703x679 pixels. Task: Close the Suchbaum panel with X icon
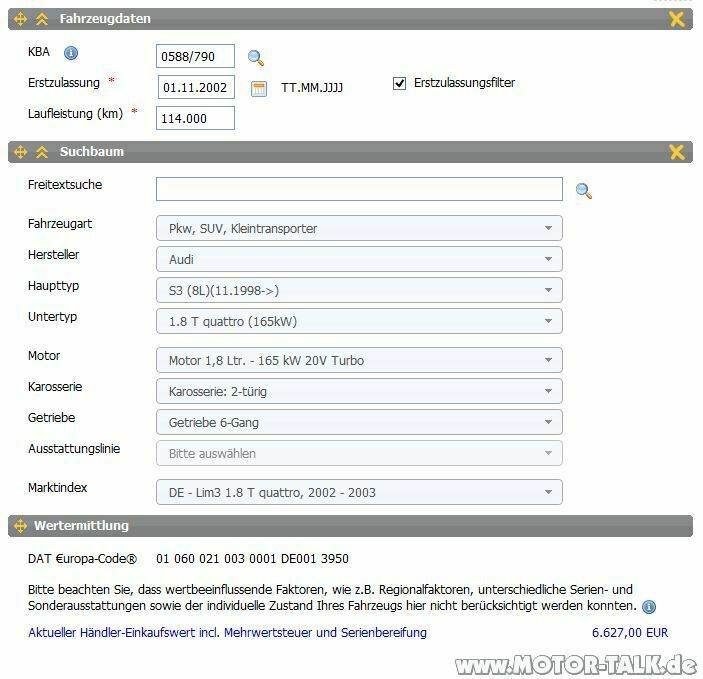(x=677, y=152)
